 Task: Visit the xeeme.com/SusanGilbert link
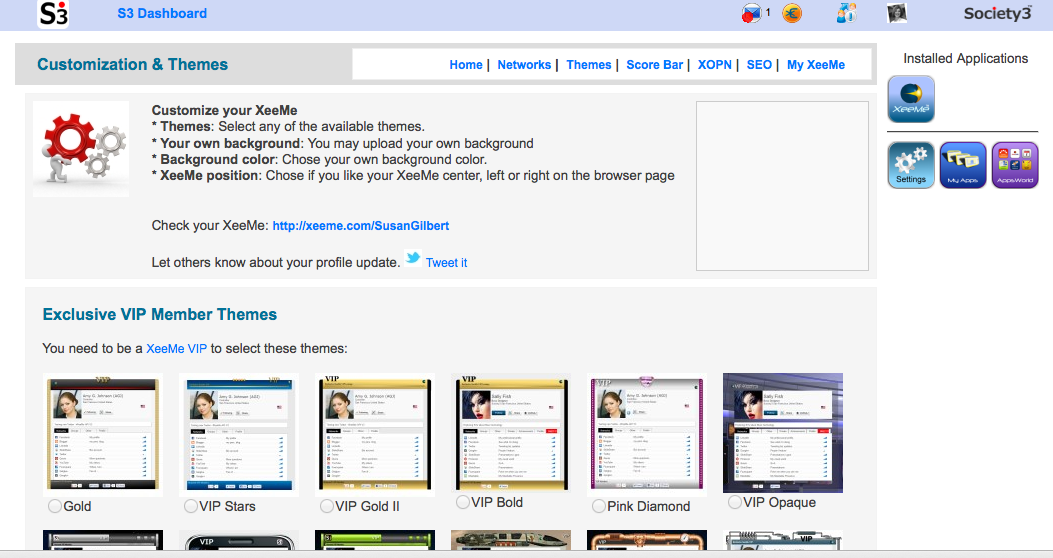click(x=361, y=226)
